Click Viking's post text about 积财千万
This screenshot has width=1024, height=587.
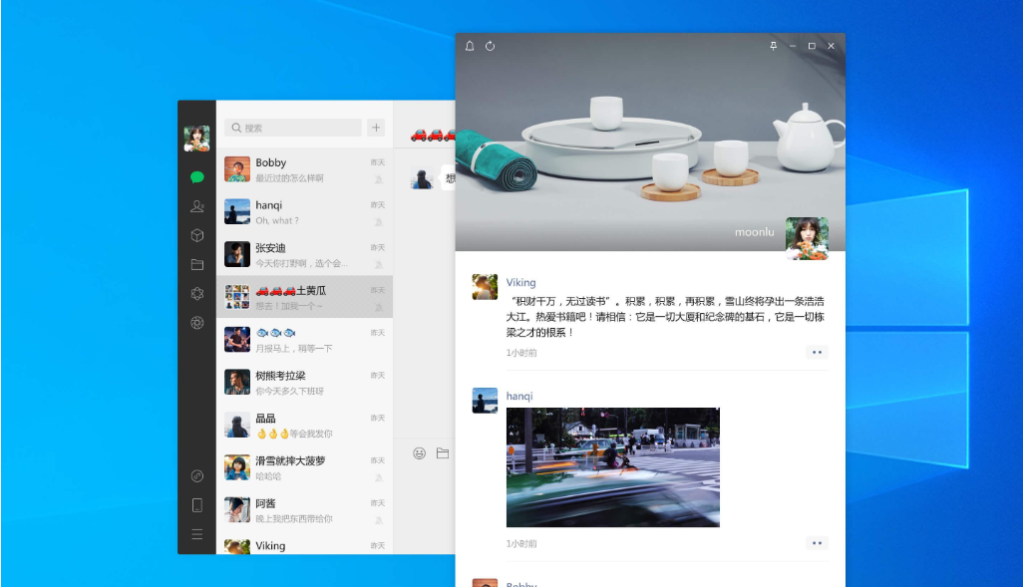(x=665, y=317)
